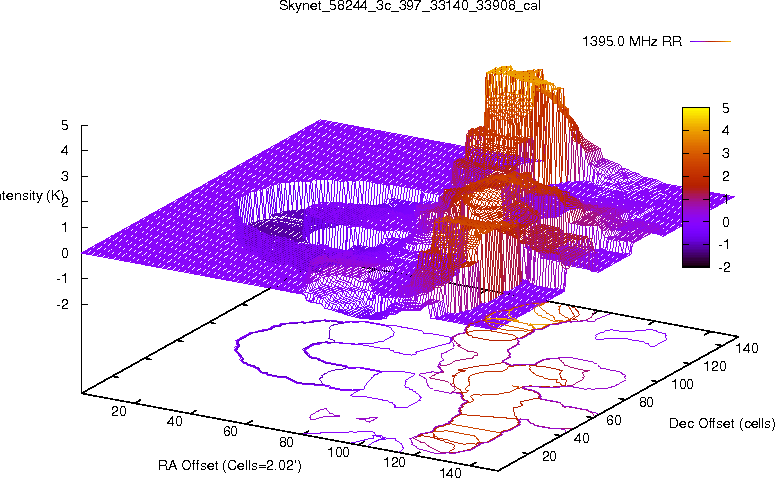The height and width of the screenshot is (478, 775).
Task: Click the -1 tick label on the colorbar
Action: [x=723, y=244]
